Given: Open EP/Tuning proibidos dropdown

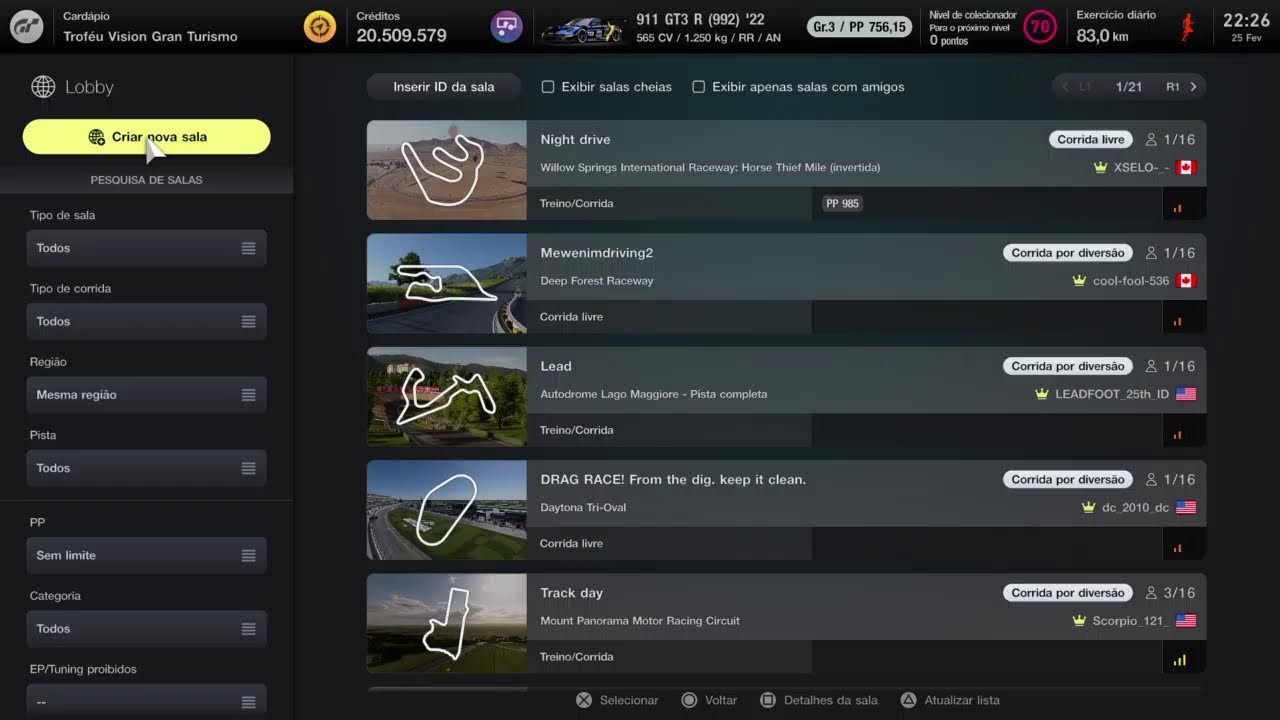Looking at the screenshot, I should pos(147,701).
